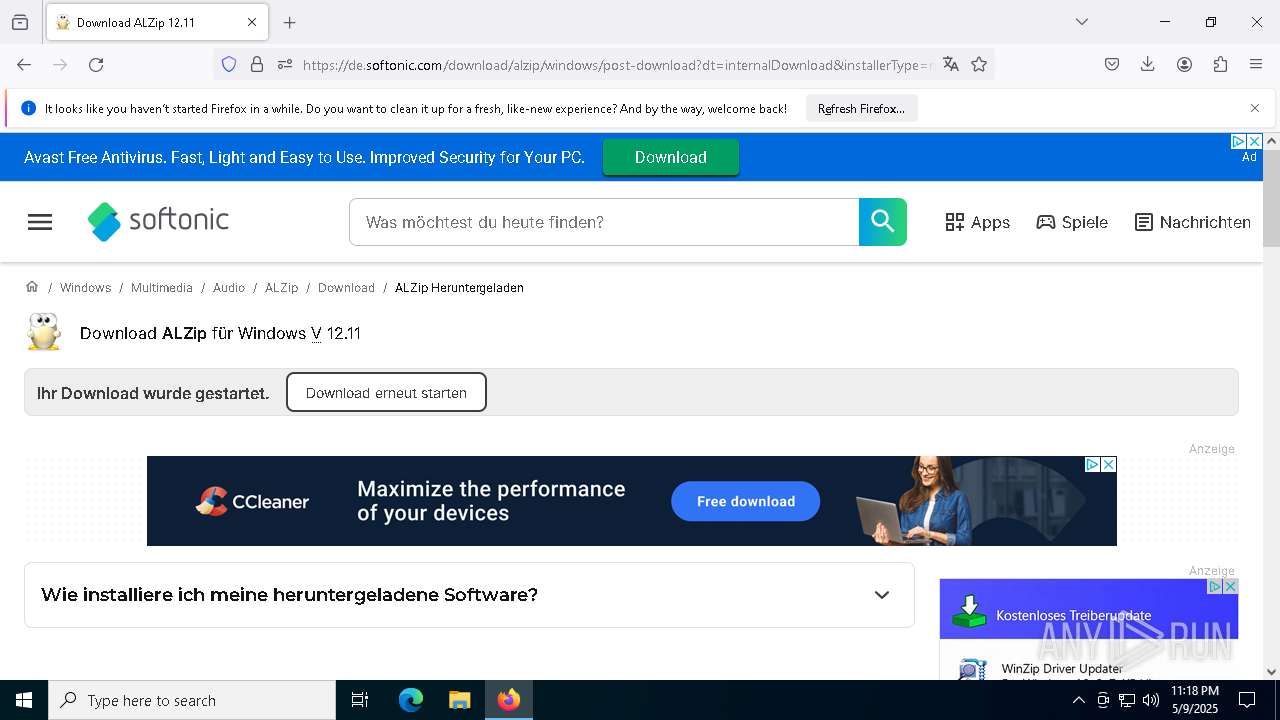
Task: Navigate to Download breadcrumb link
Action: pos(346,288)
